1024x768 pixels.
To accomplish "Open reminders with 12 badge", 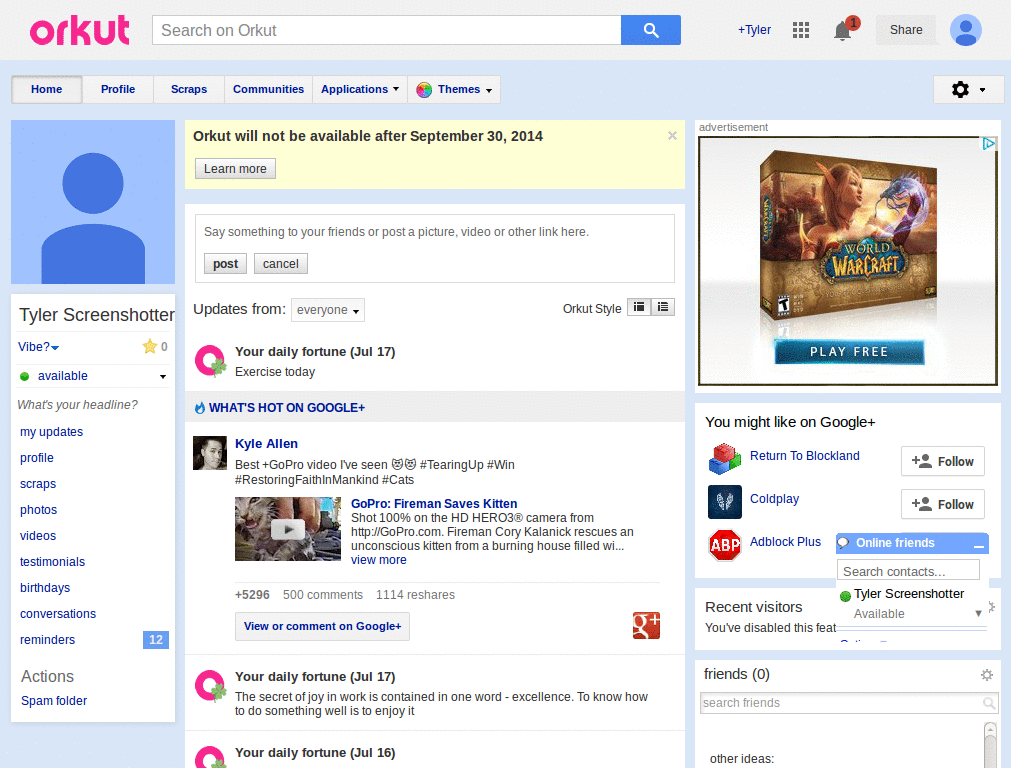I will (x=93, y=640).
